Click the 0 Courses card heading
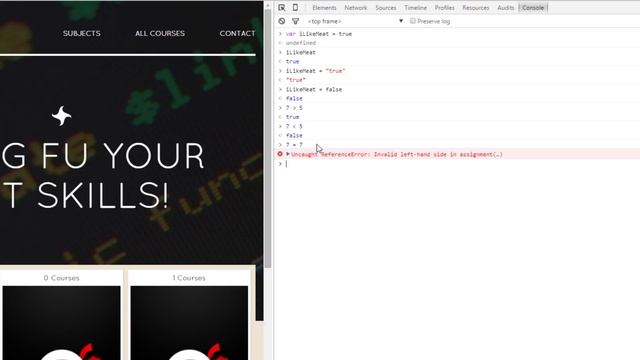Image resolution: width=640 pixels, height=360 pixels. [x=62, y=278]
